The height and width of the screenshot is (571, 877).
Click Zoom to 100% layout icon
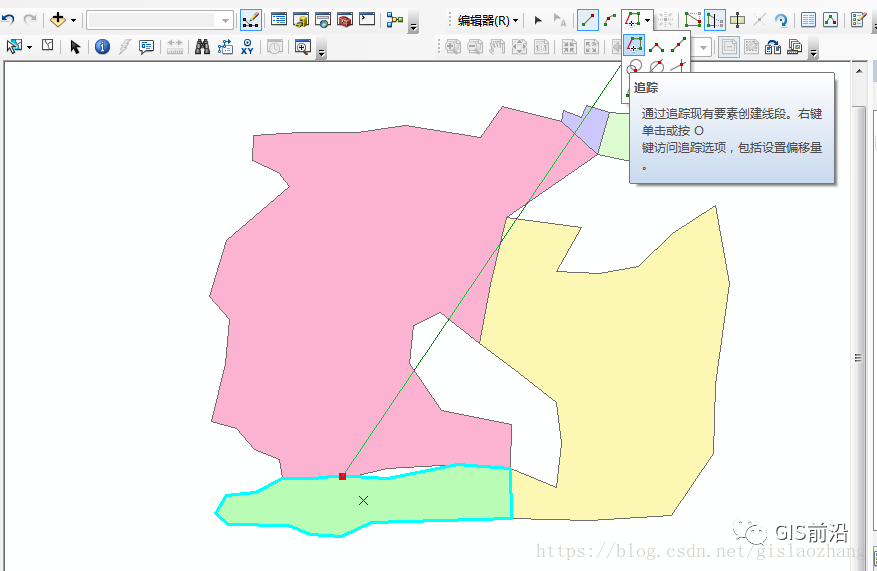tap(541, 47)
